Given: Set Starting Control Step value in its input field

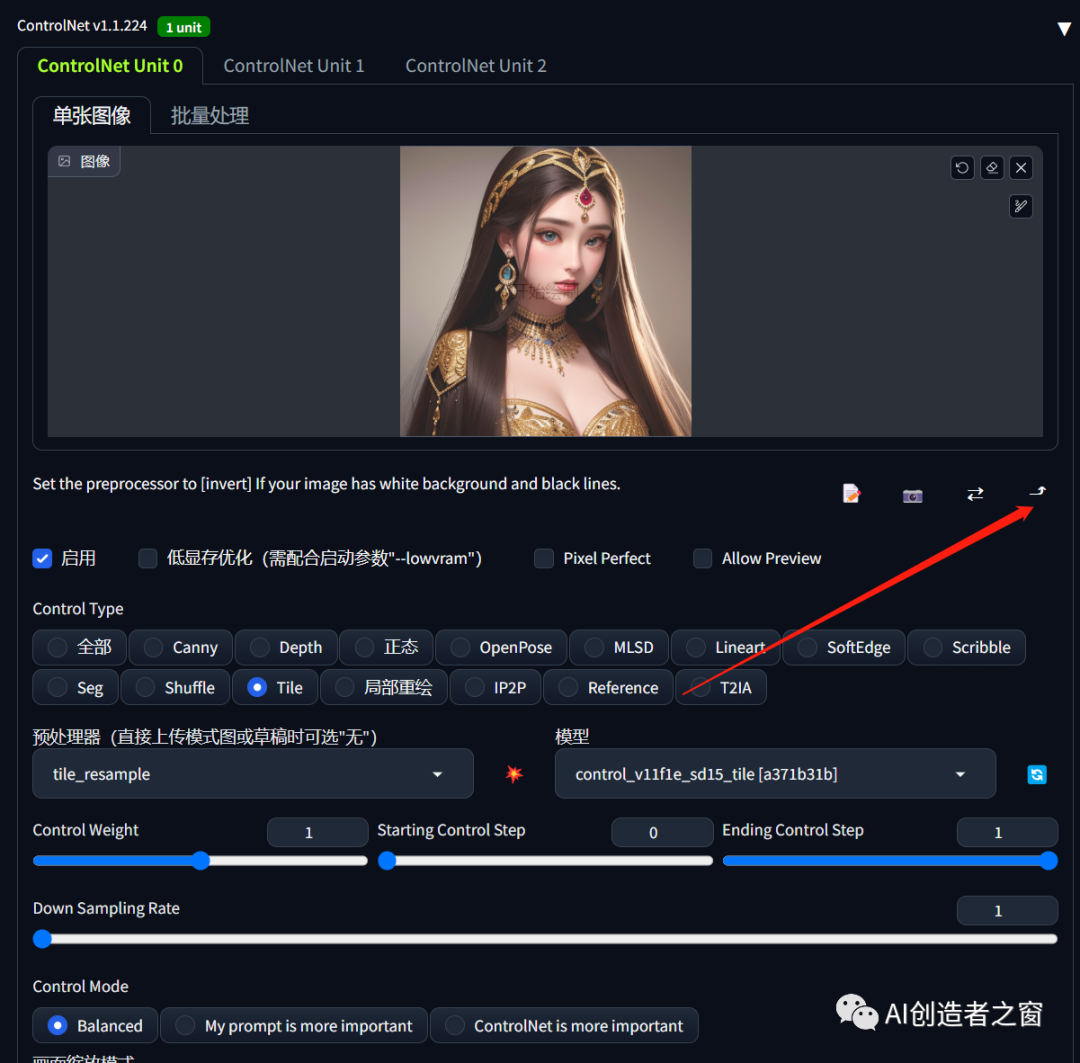Looking at the screenshot, I should tap(662, 831).
